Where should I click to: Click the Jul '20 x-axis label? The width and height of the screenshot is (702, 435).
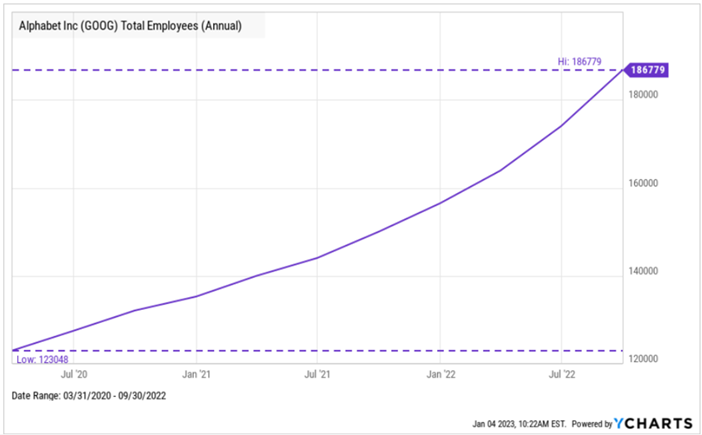click(74, 374)
